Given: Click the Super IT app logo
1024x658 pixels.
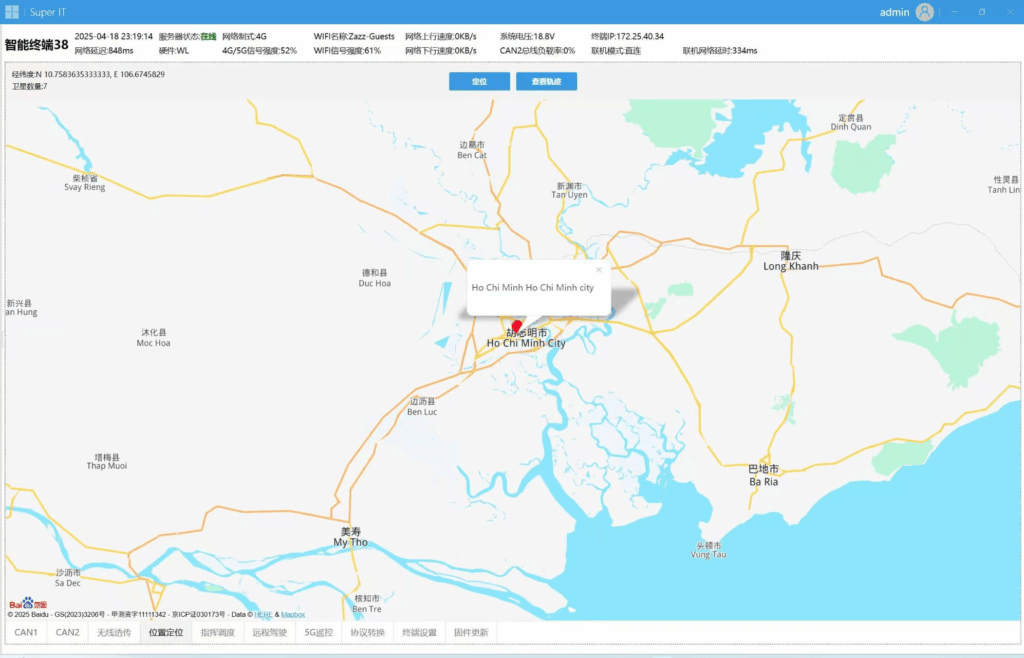Looking at the screenshot, I should point(12,12).
